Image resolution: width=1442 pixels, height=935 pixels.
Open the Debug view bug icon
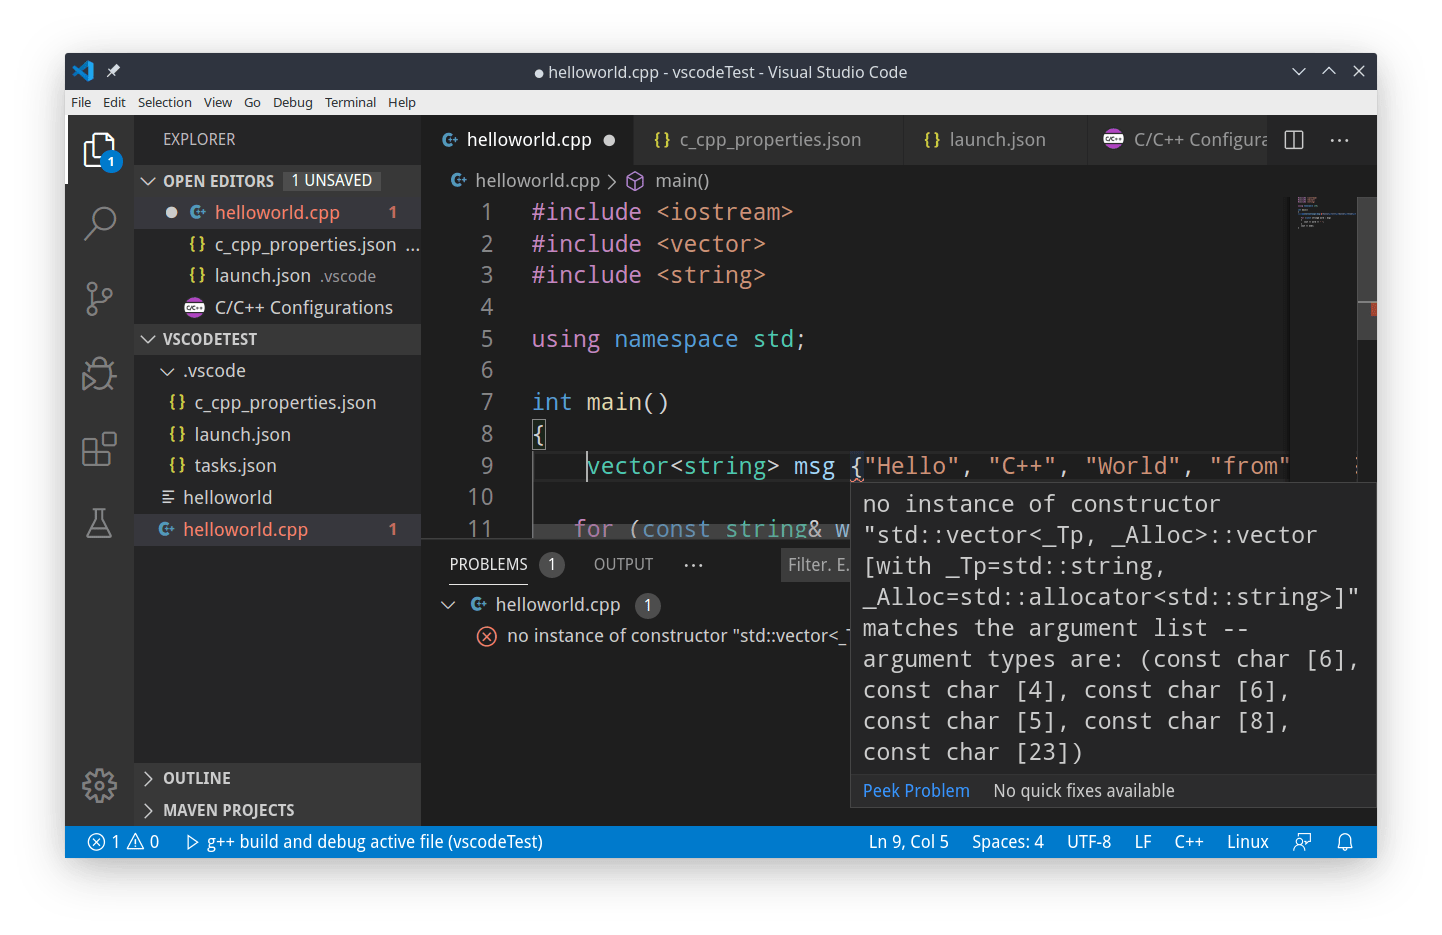(x=99, y=374)
